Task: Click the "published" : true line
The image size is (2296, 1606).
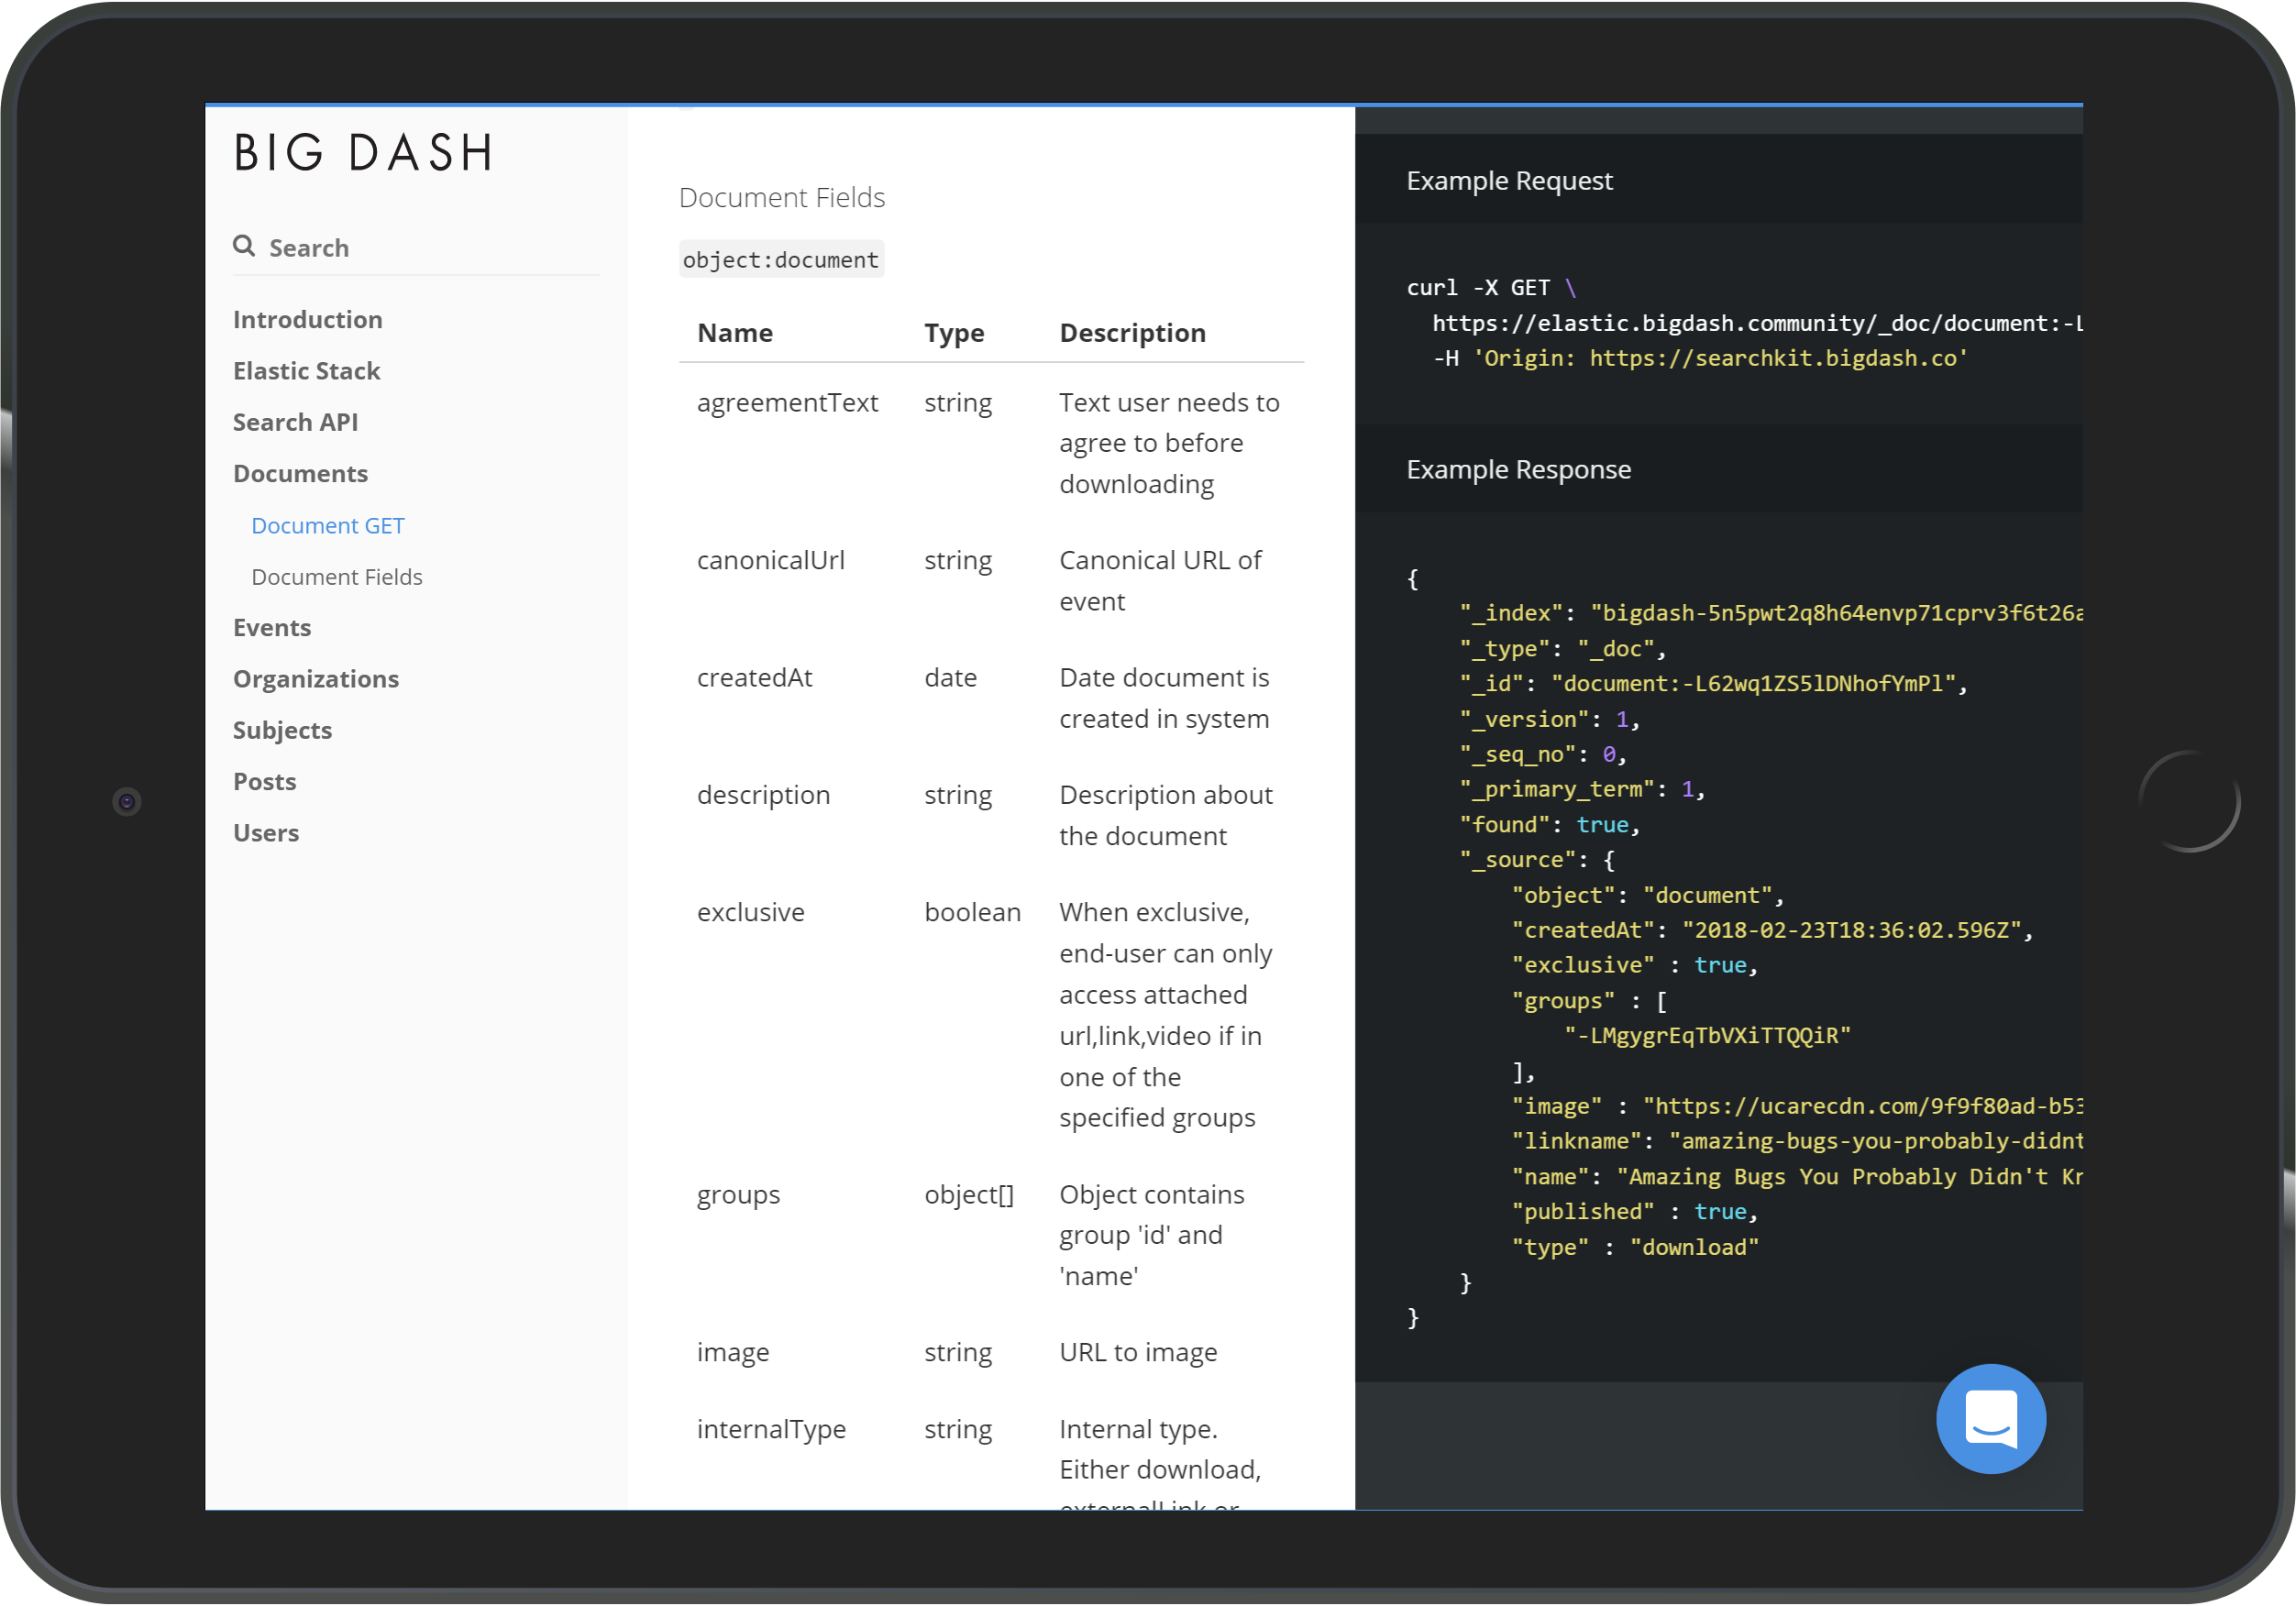Action: click(1634, 1212)
